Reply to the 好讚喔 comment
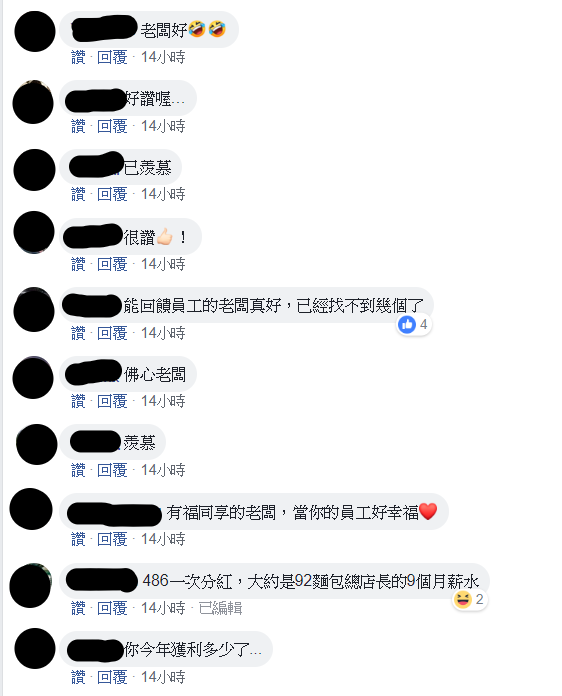The image size is (562, 696). point(112,127)
